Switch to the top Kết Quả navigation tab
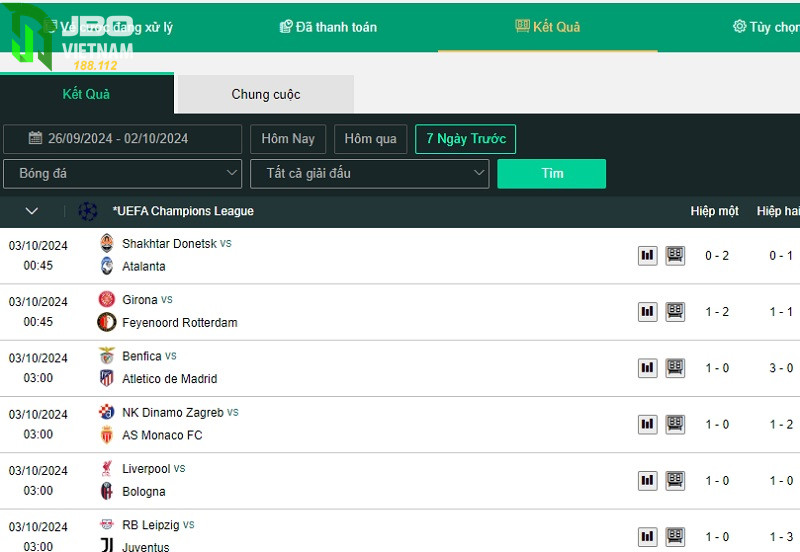800x552 pixels. click(x=547, y=27)
